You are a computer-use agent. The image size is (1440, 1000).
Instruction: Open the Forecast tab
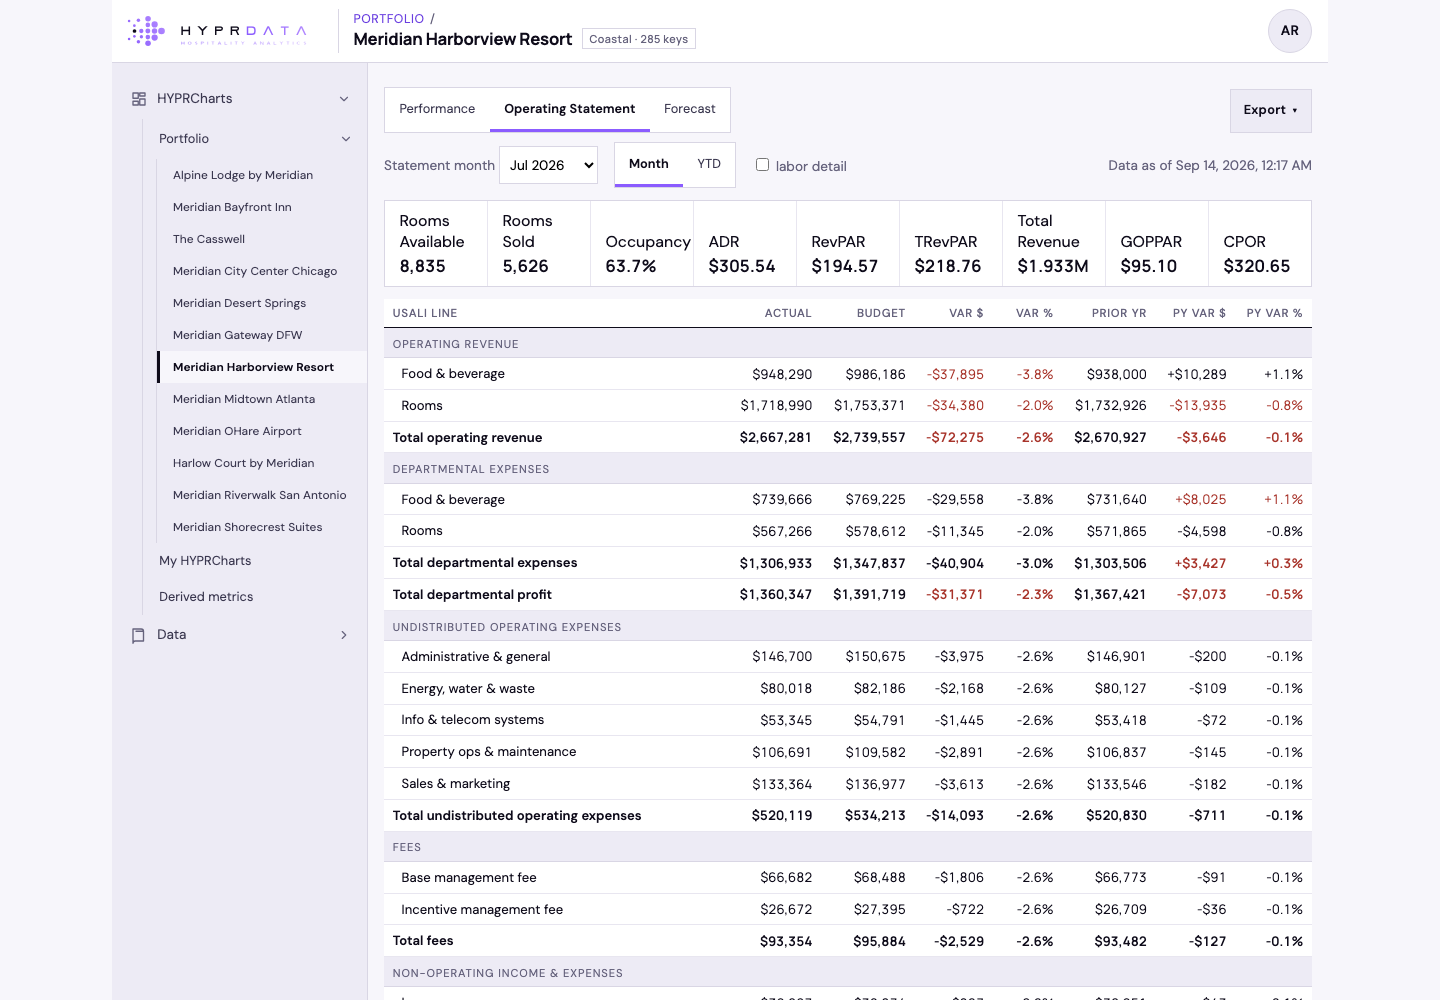(689, 109)
